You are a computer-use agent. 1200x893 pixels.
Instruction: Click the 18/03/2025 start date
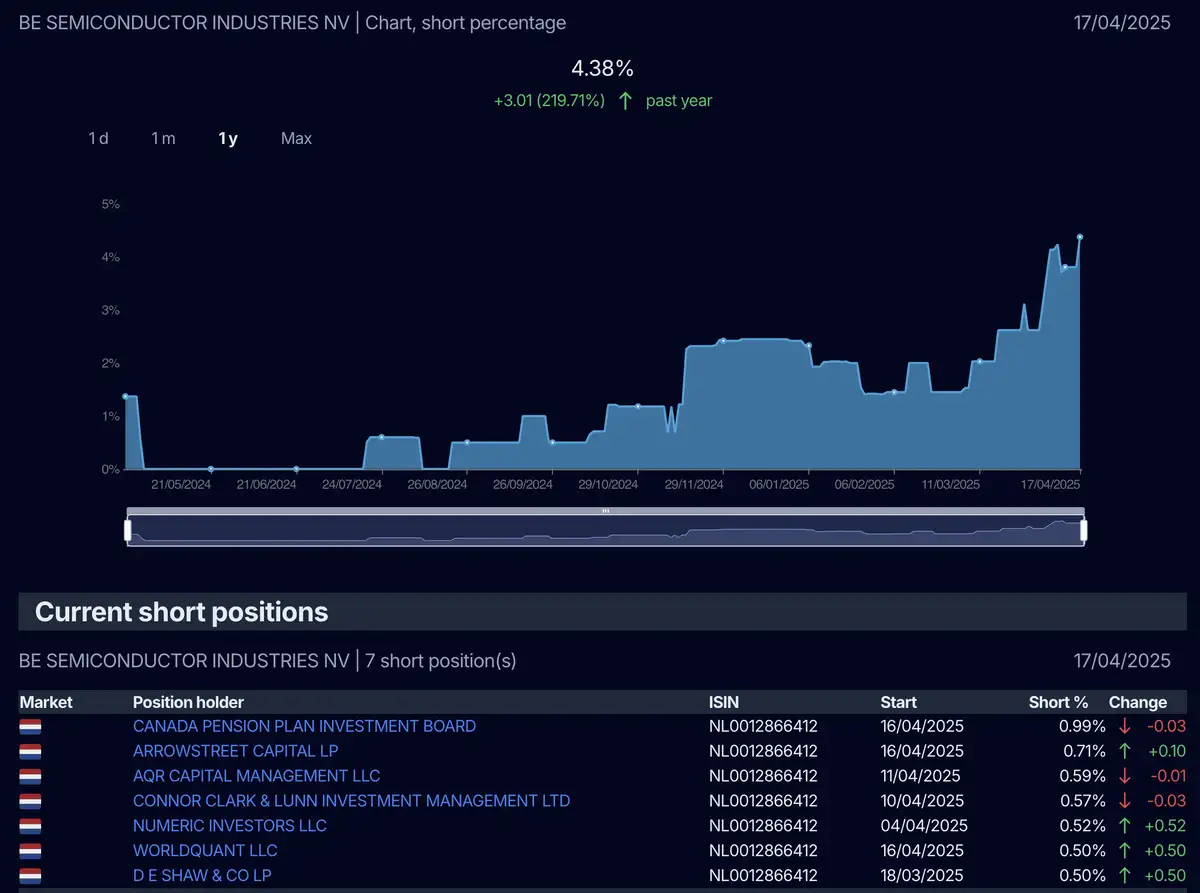922,876
